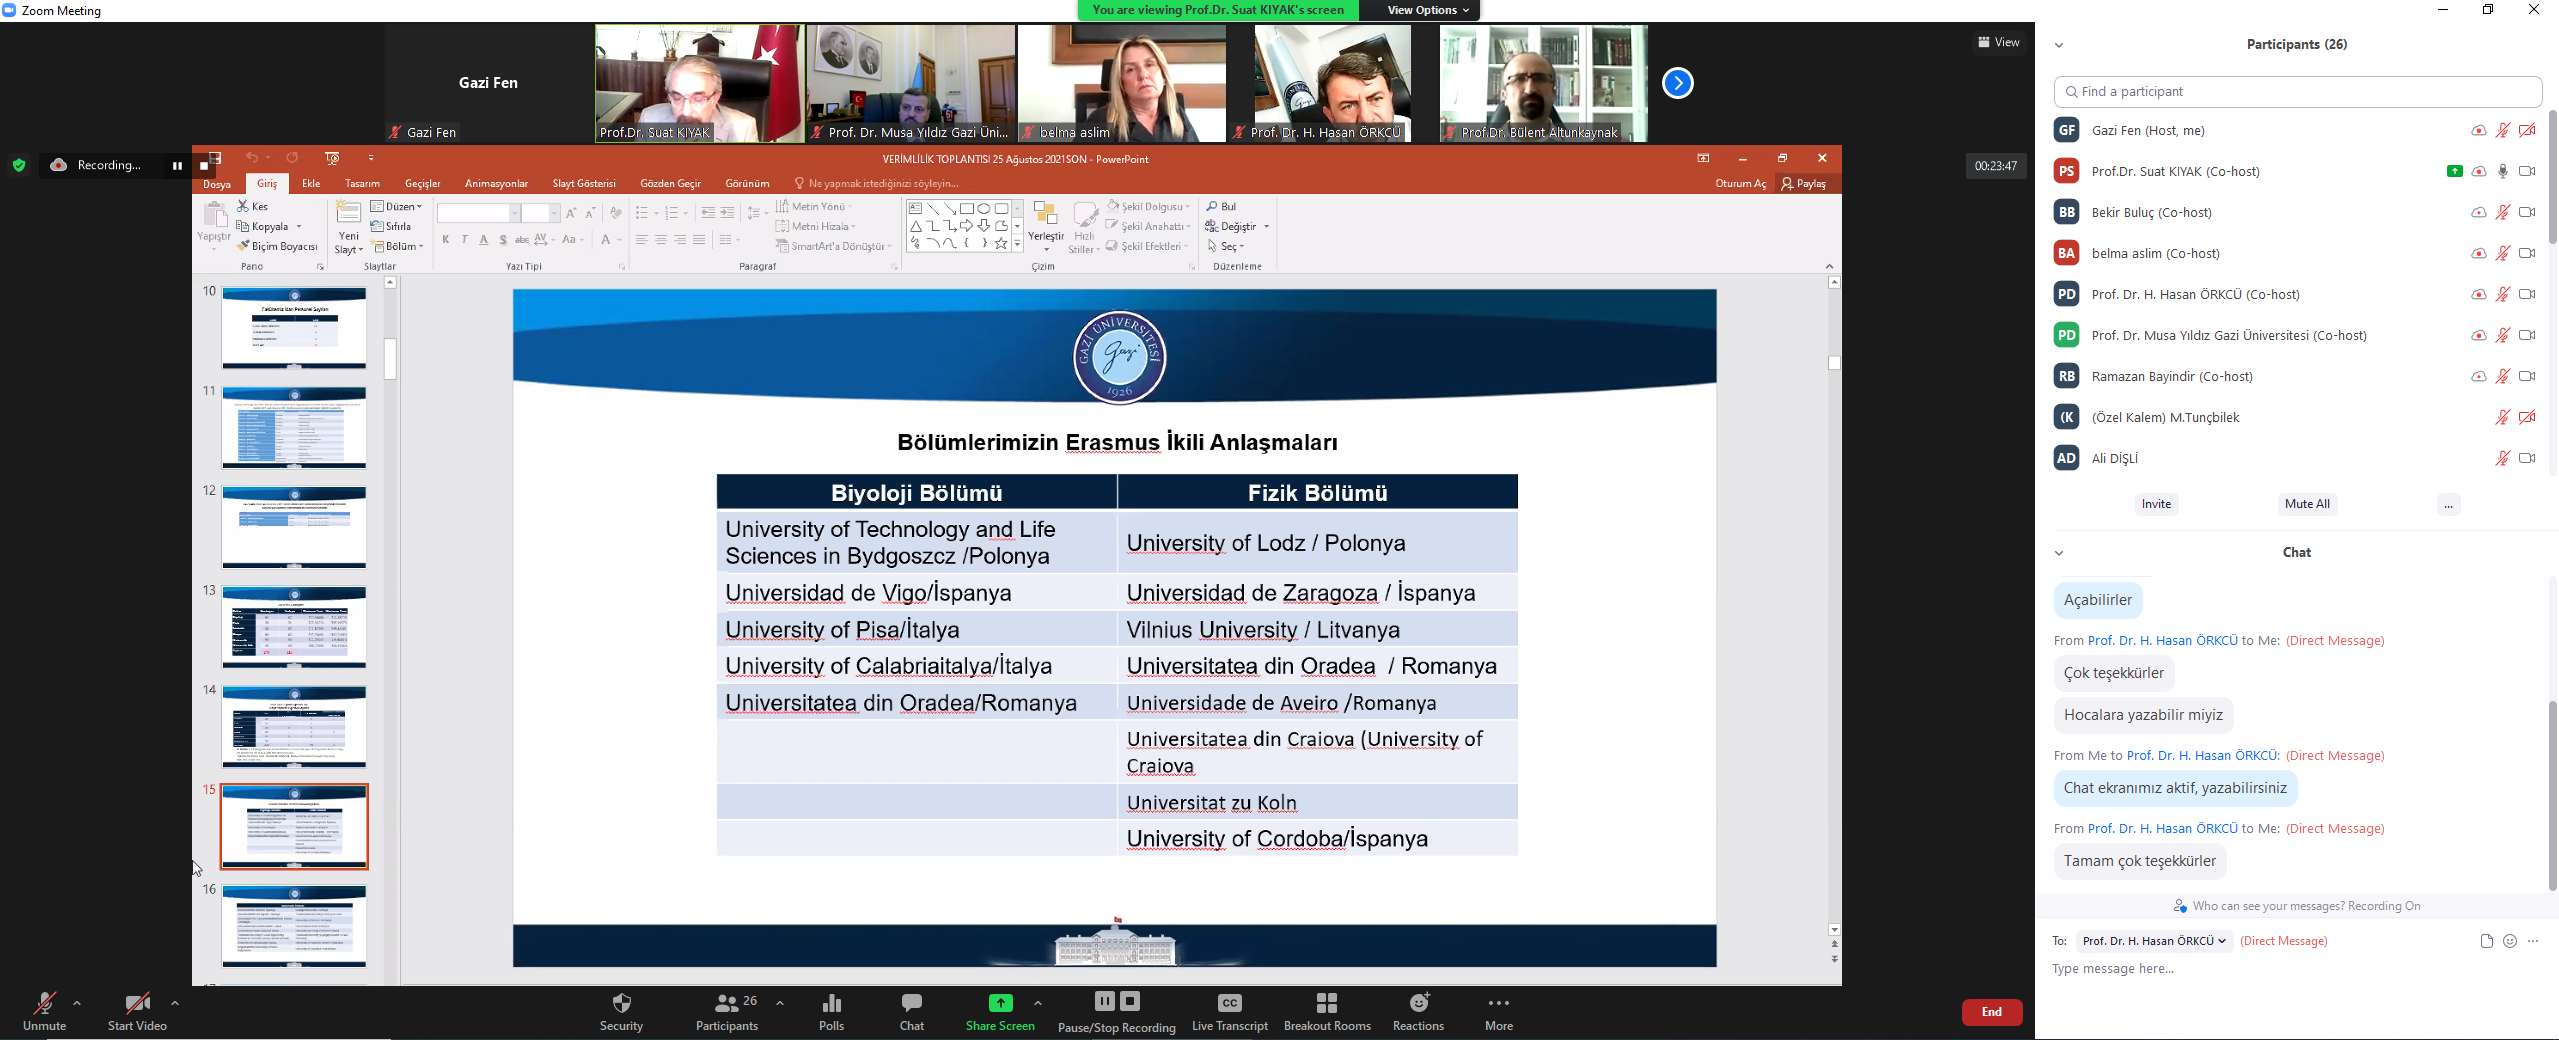Toggle bold K formatting in PowerPoint

pos(446,240)
